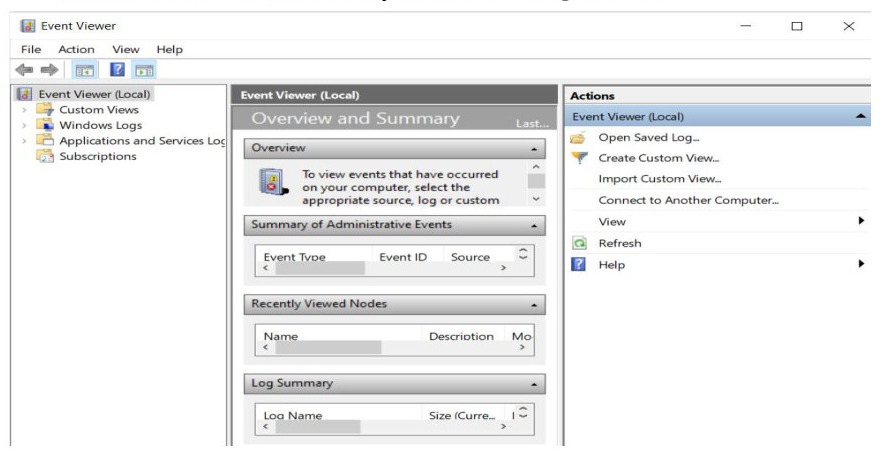
Task: Click the Back arrow toolbar icon
Action: click(24, 70)
